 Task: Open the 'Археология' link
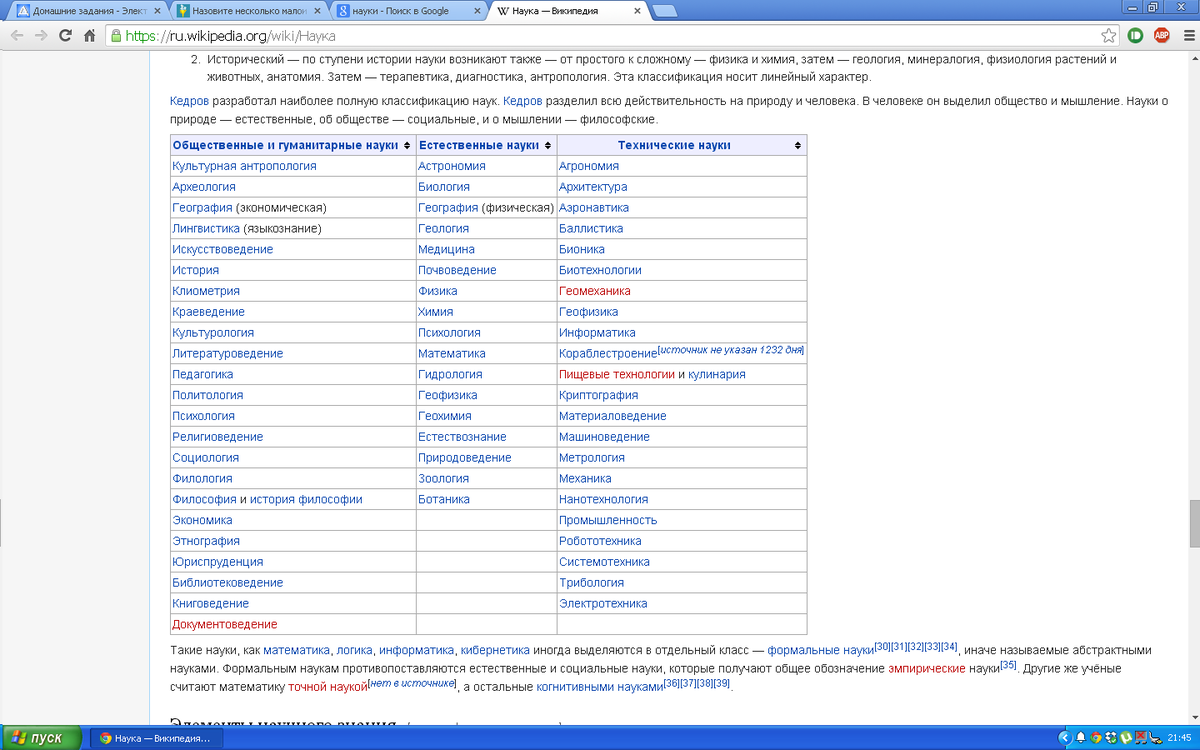(204, 187)
